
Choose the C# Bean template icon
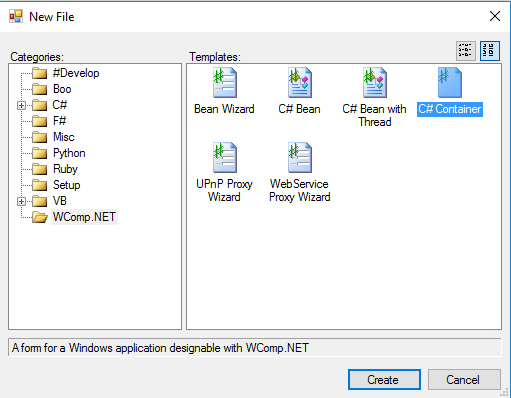300,82
